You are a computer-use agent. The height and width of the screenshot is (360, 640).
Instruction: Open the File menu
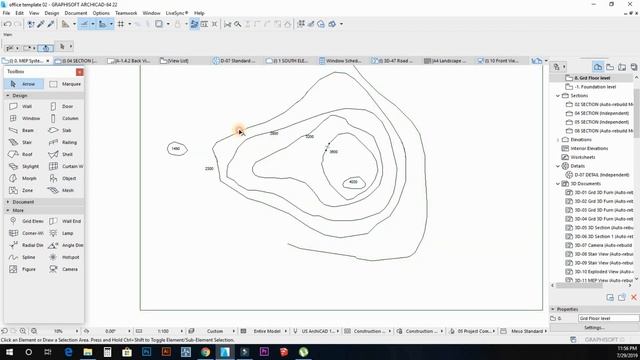pyautogui.click(x=6, y=13)
